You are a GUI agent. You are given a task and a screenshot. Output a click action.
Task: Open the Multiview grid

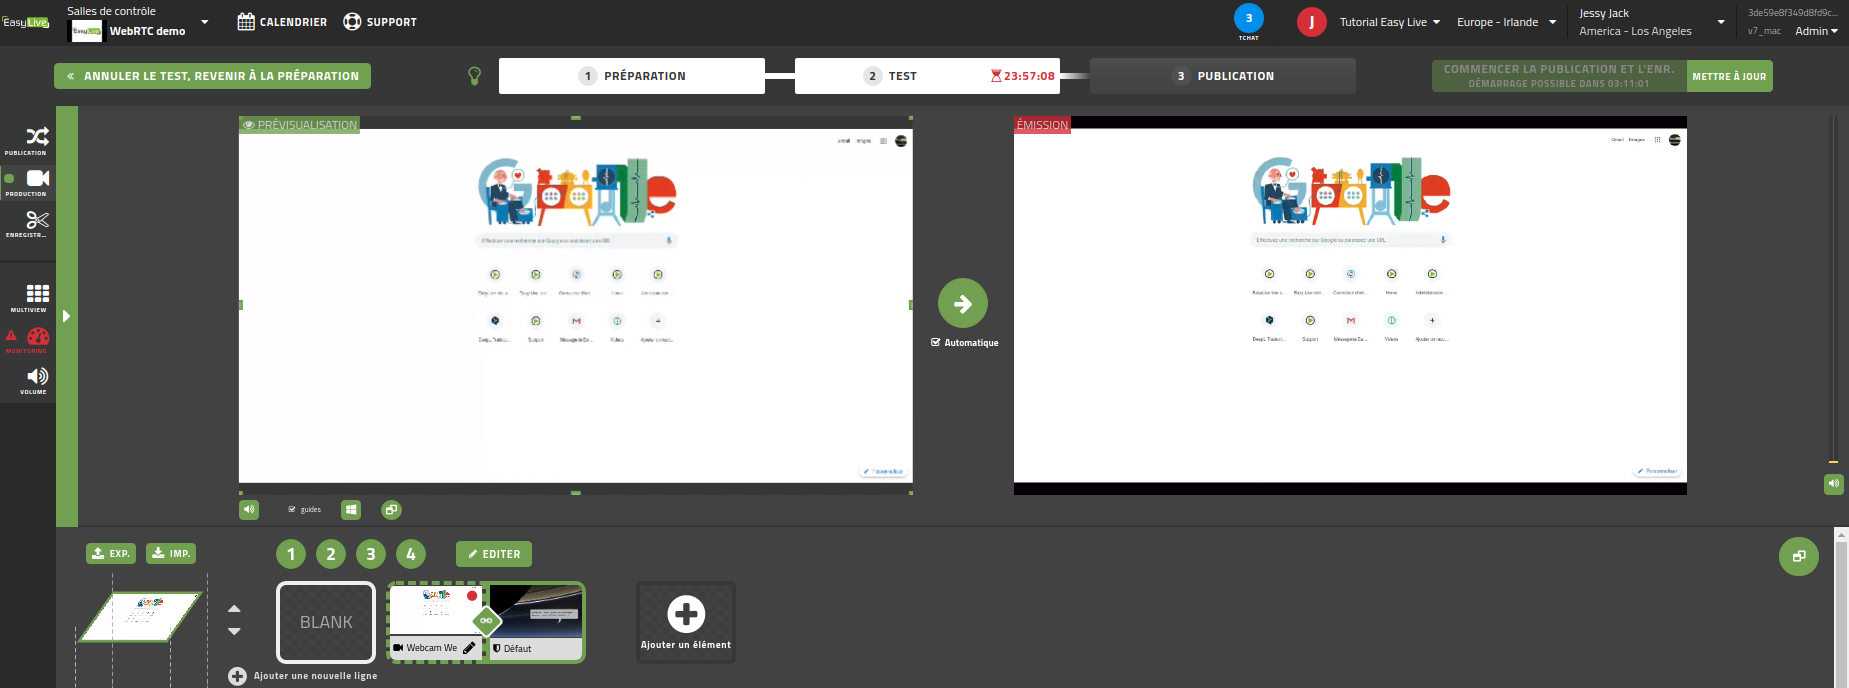(x=37, y=297)
